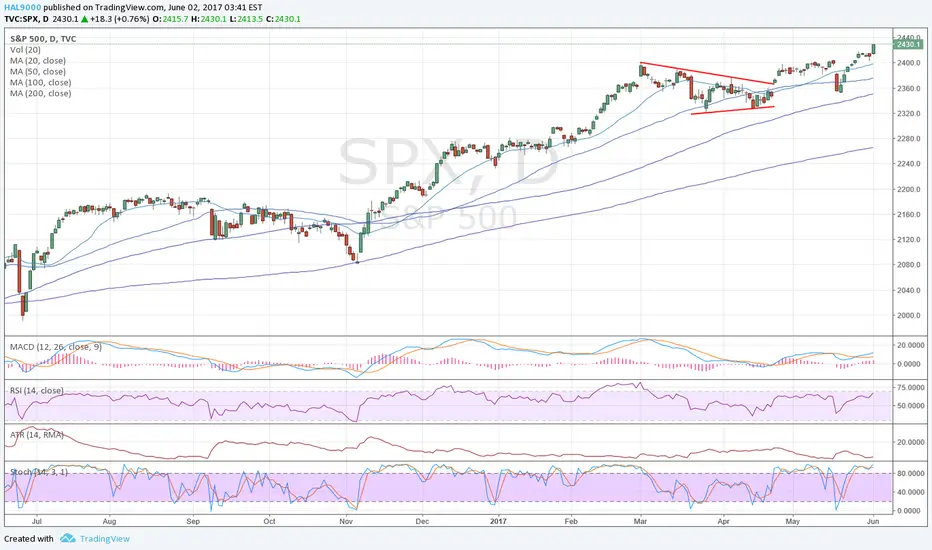Viewport: 932px width, 550px height.
Task: Click the '+18.3 (+0.76%)' change value
Action: click(119, 19)
